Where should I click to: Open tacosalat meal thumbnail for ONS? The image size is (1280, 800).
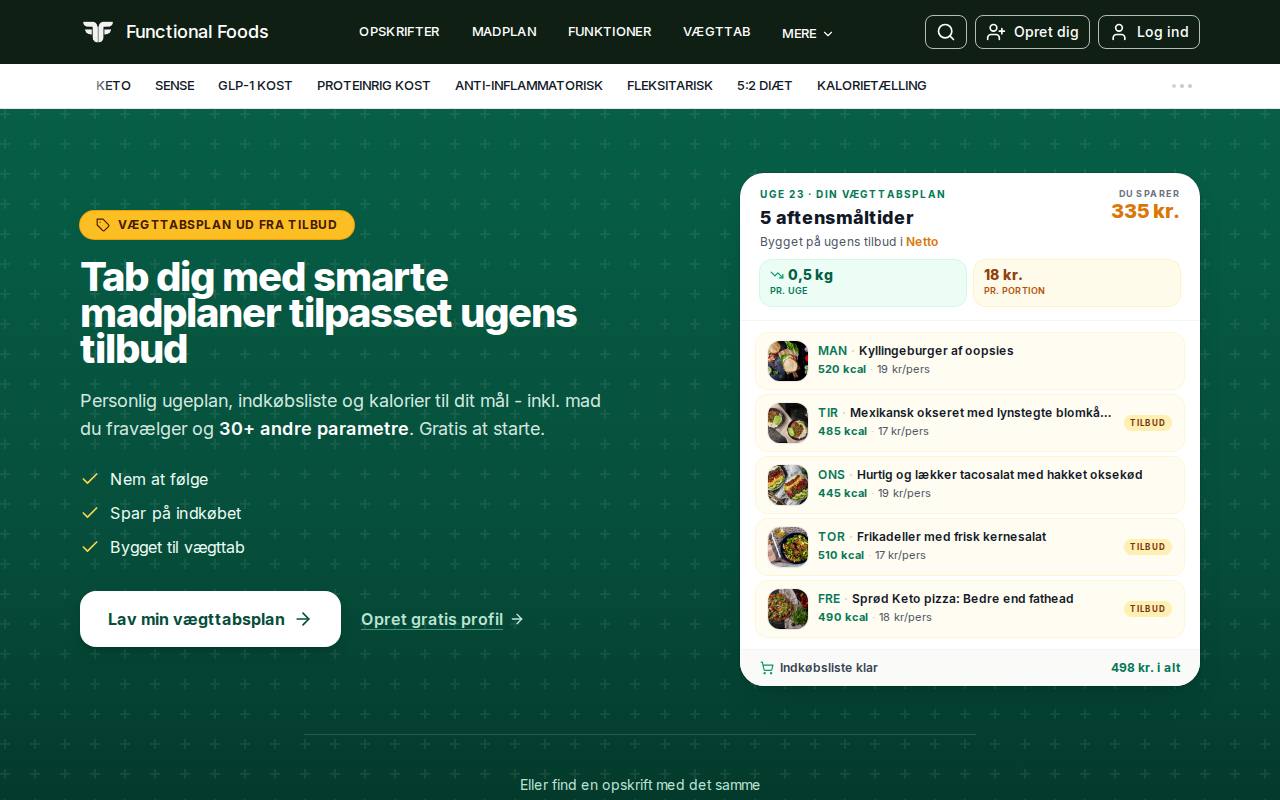tap(788, 485)
